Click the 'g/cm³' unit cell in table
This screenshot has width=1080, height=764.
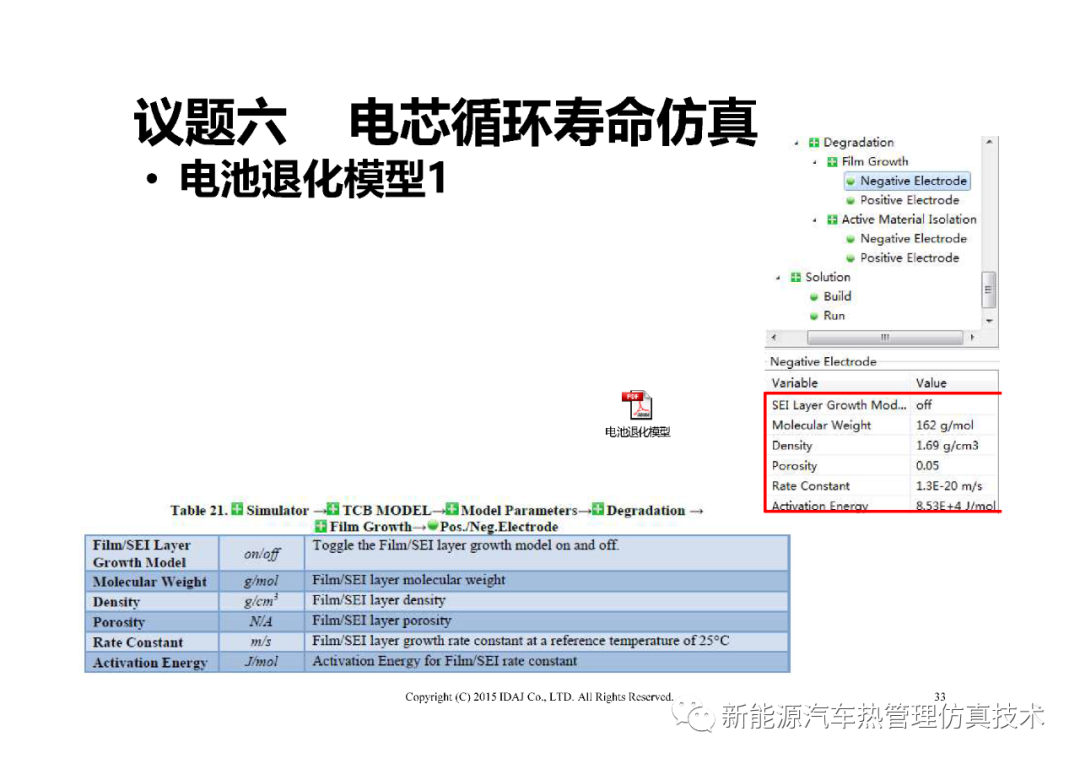coord(262,601)
